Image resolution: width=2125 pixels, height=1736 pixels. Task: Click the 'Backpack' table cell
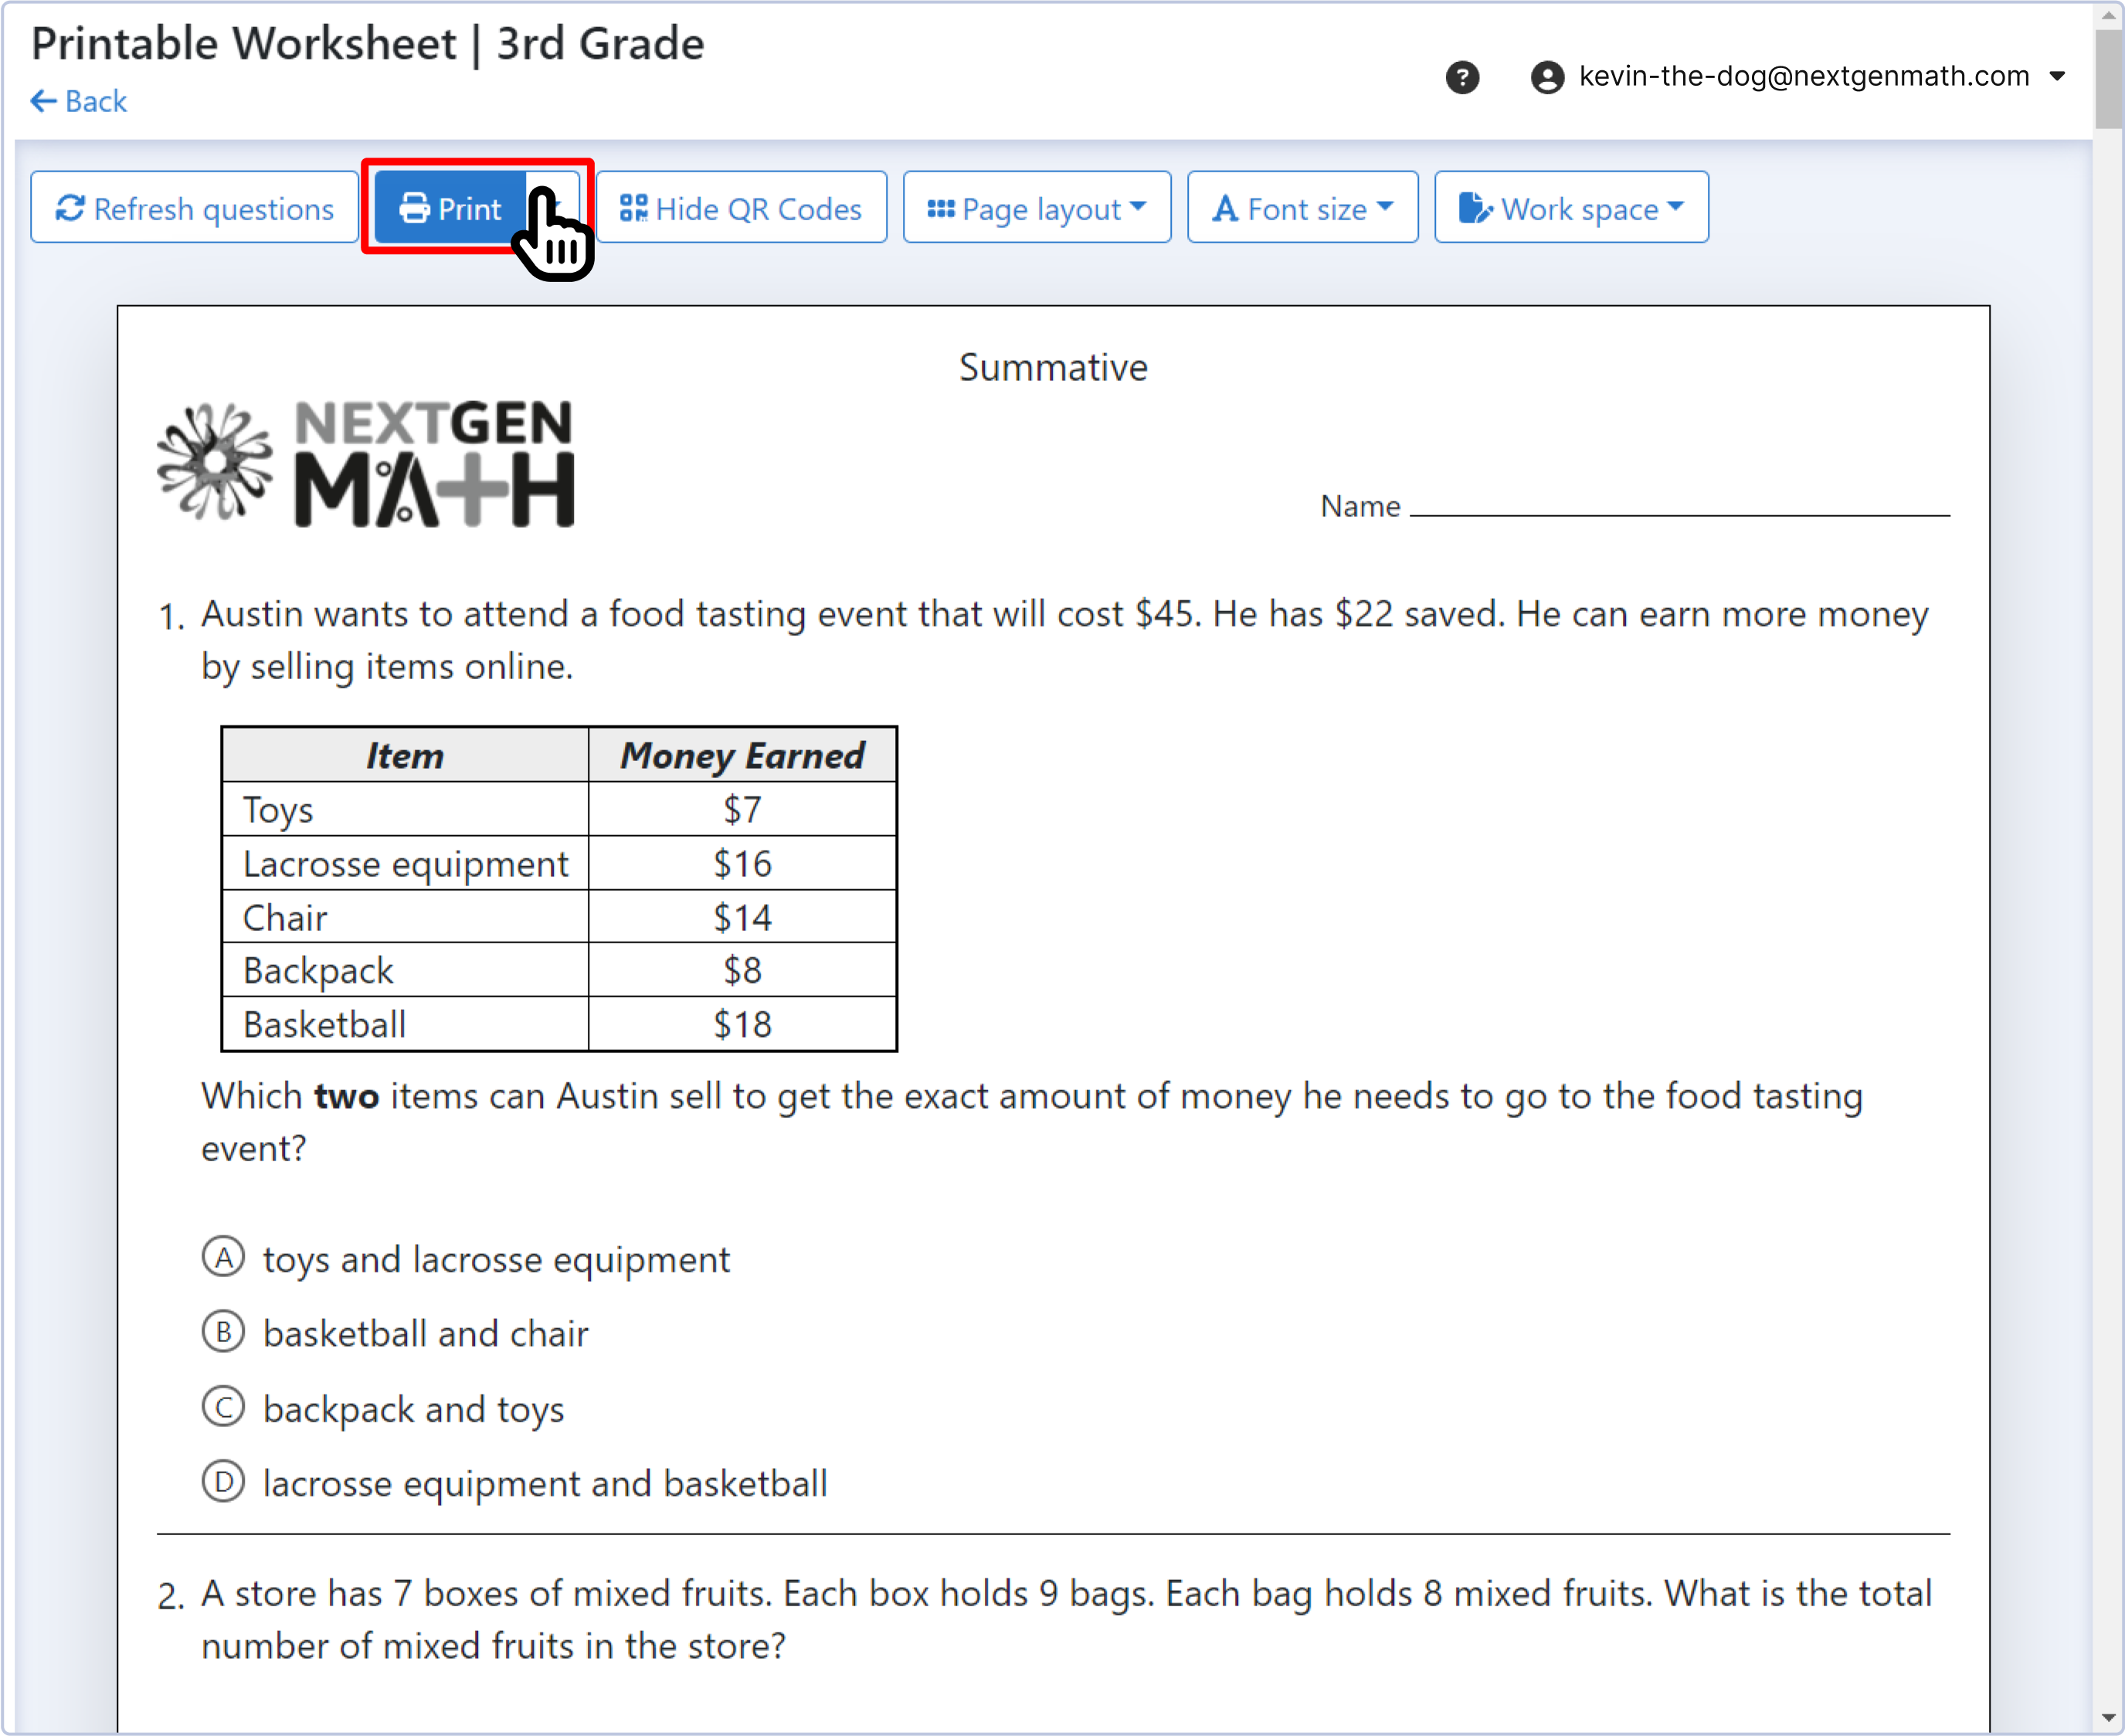pyautogui.click(x=405, y=970)
